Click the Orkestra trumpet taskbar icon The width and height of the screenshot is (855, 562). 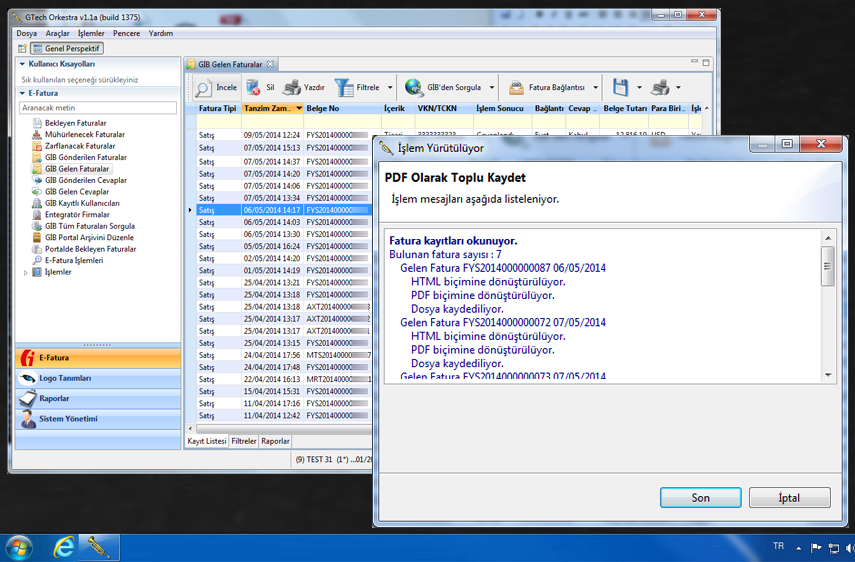tap(100, 547)
